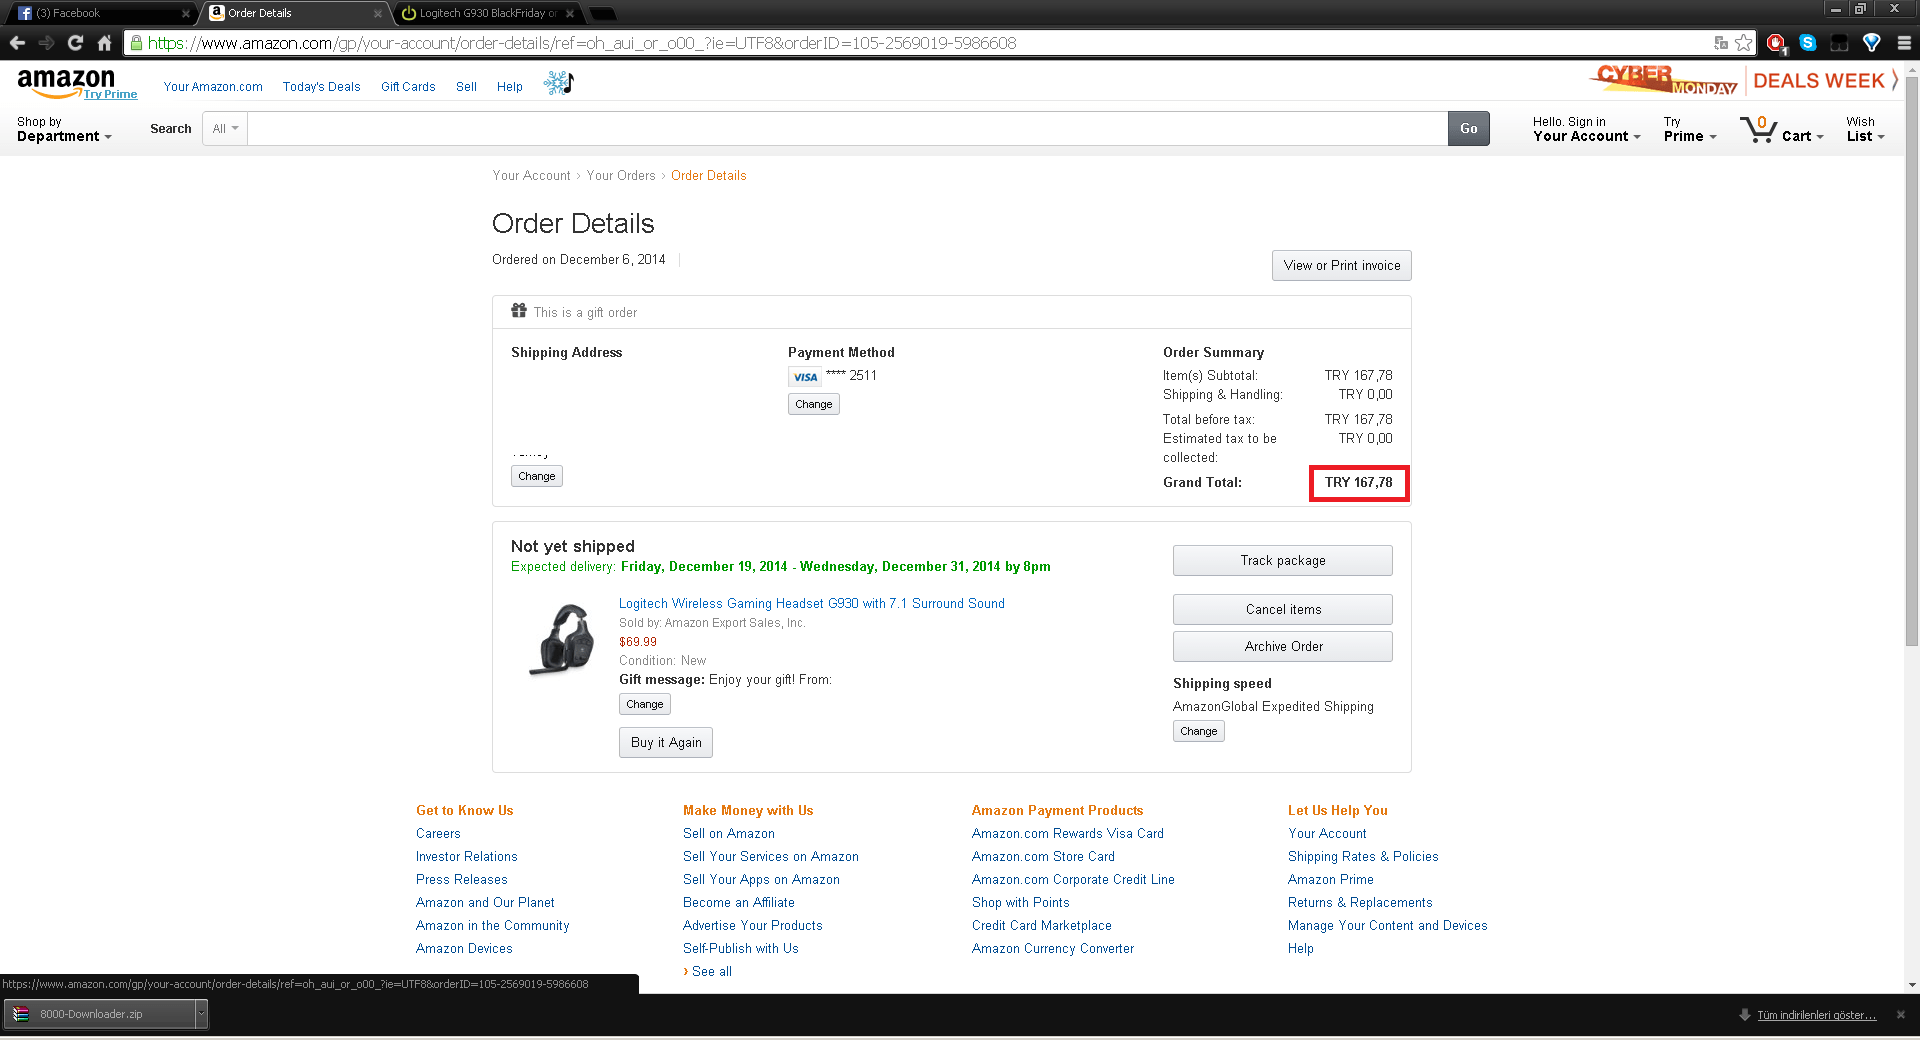Open the search category All dropdown
1920x1040 pixels.
[225, 129]
